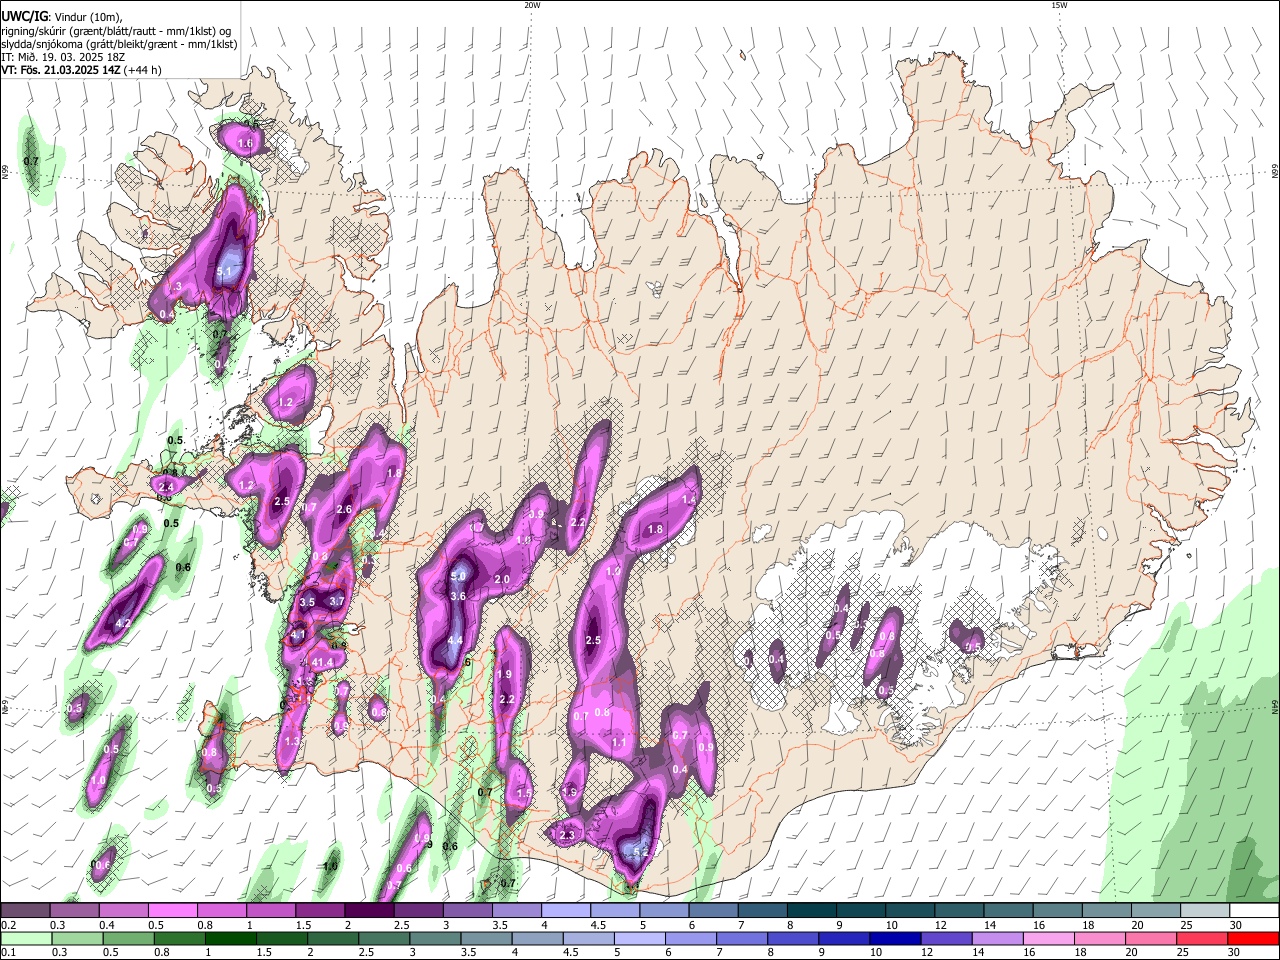The width and height of the screenshot is (1280, 960).
Task: Pick the light periwinkle swatch between 4 and 4.5 in the upper legend
Action: point(565,911)
